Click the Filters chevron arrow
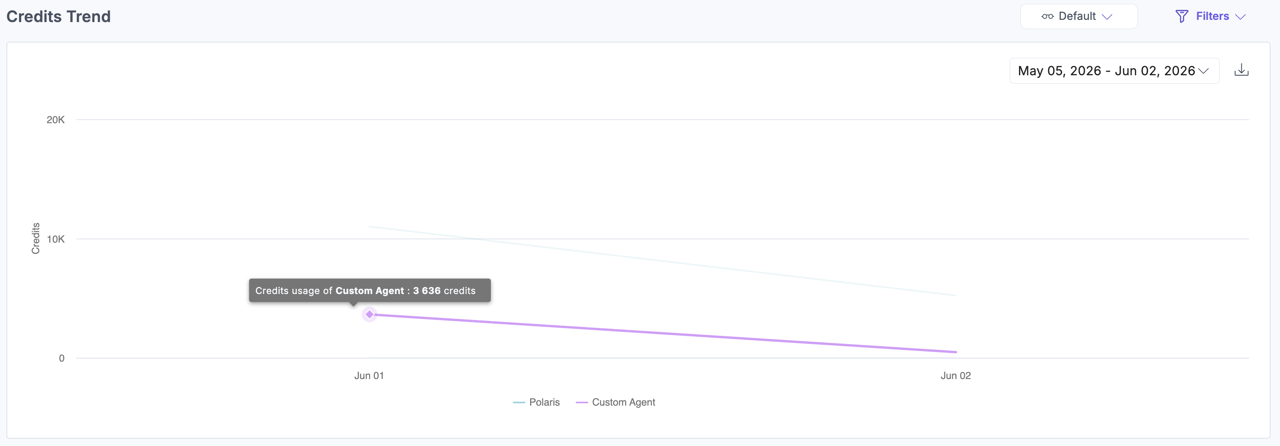 [x=1240, y=17]
